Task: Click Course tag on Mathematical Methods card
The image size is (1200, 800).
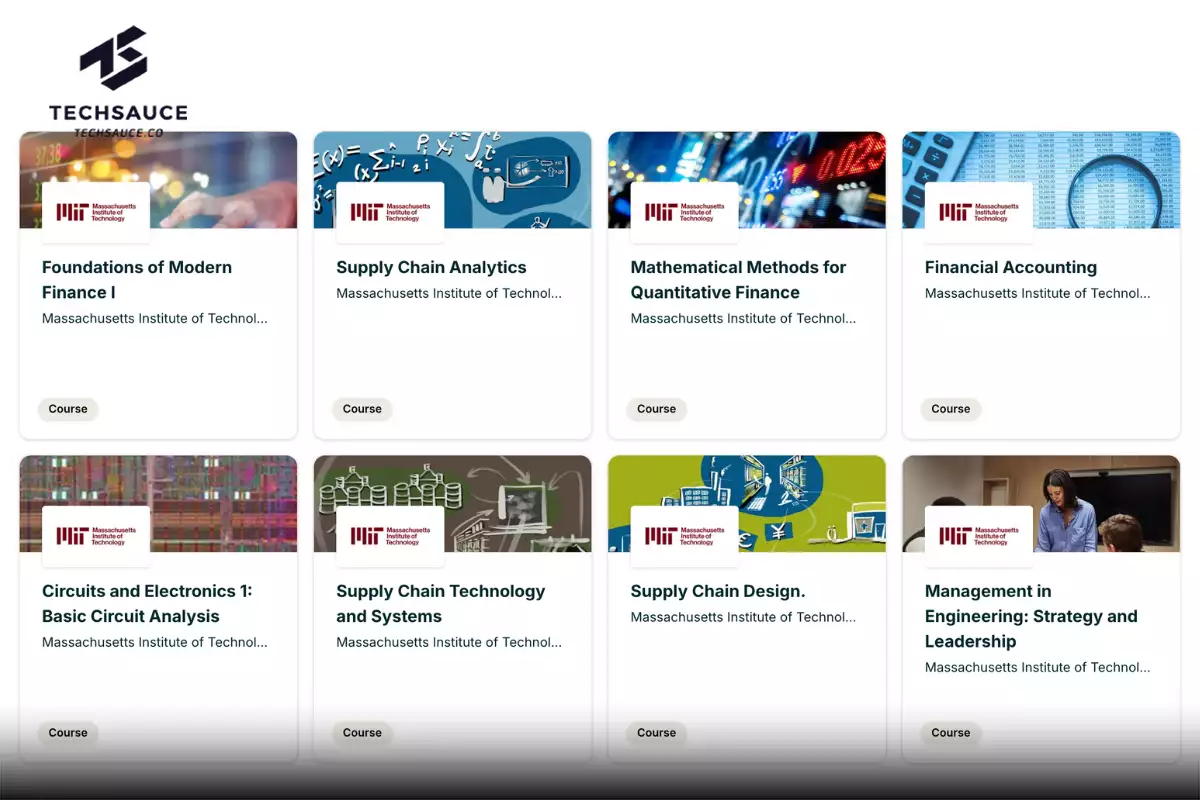Action: (x=656, y=409)
